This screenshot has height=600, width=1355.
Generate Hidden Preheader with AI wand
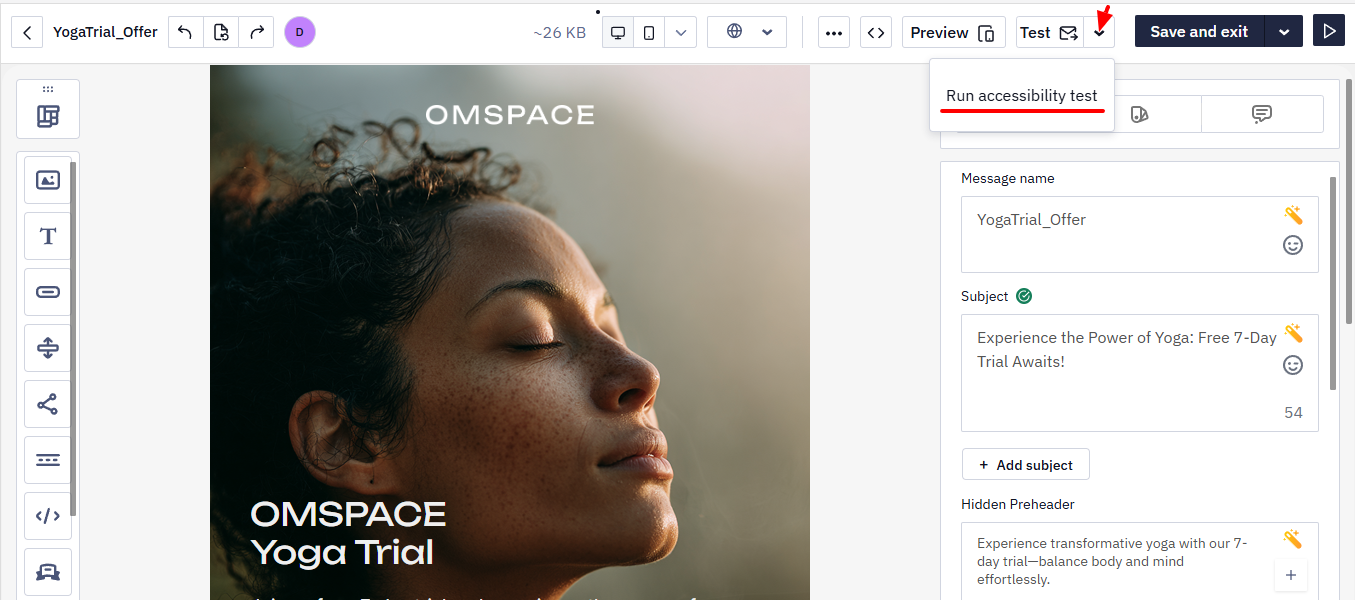click(1293, 540)
